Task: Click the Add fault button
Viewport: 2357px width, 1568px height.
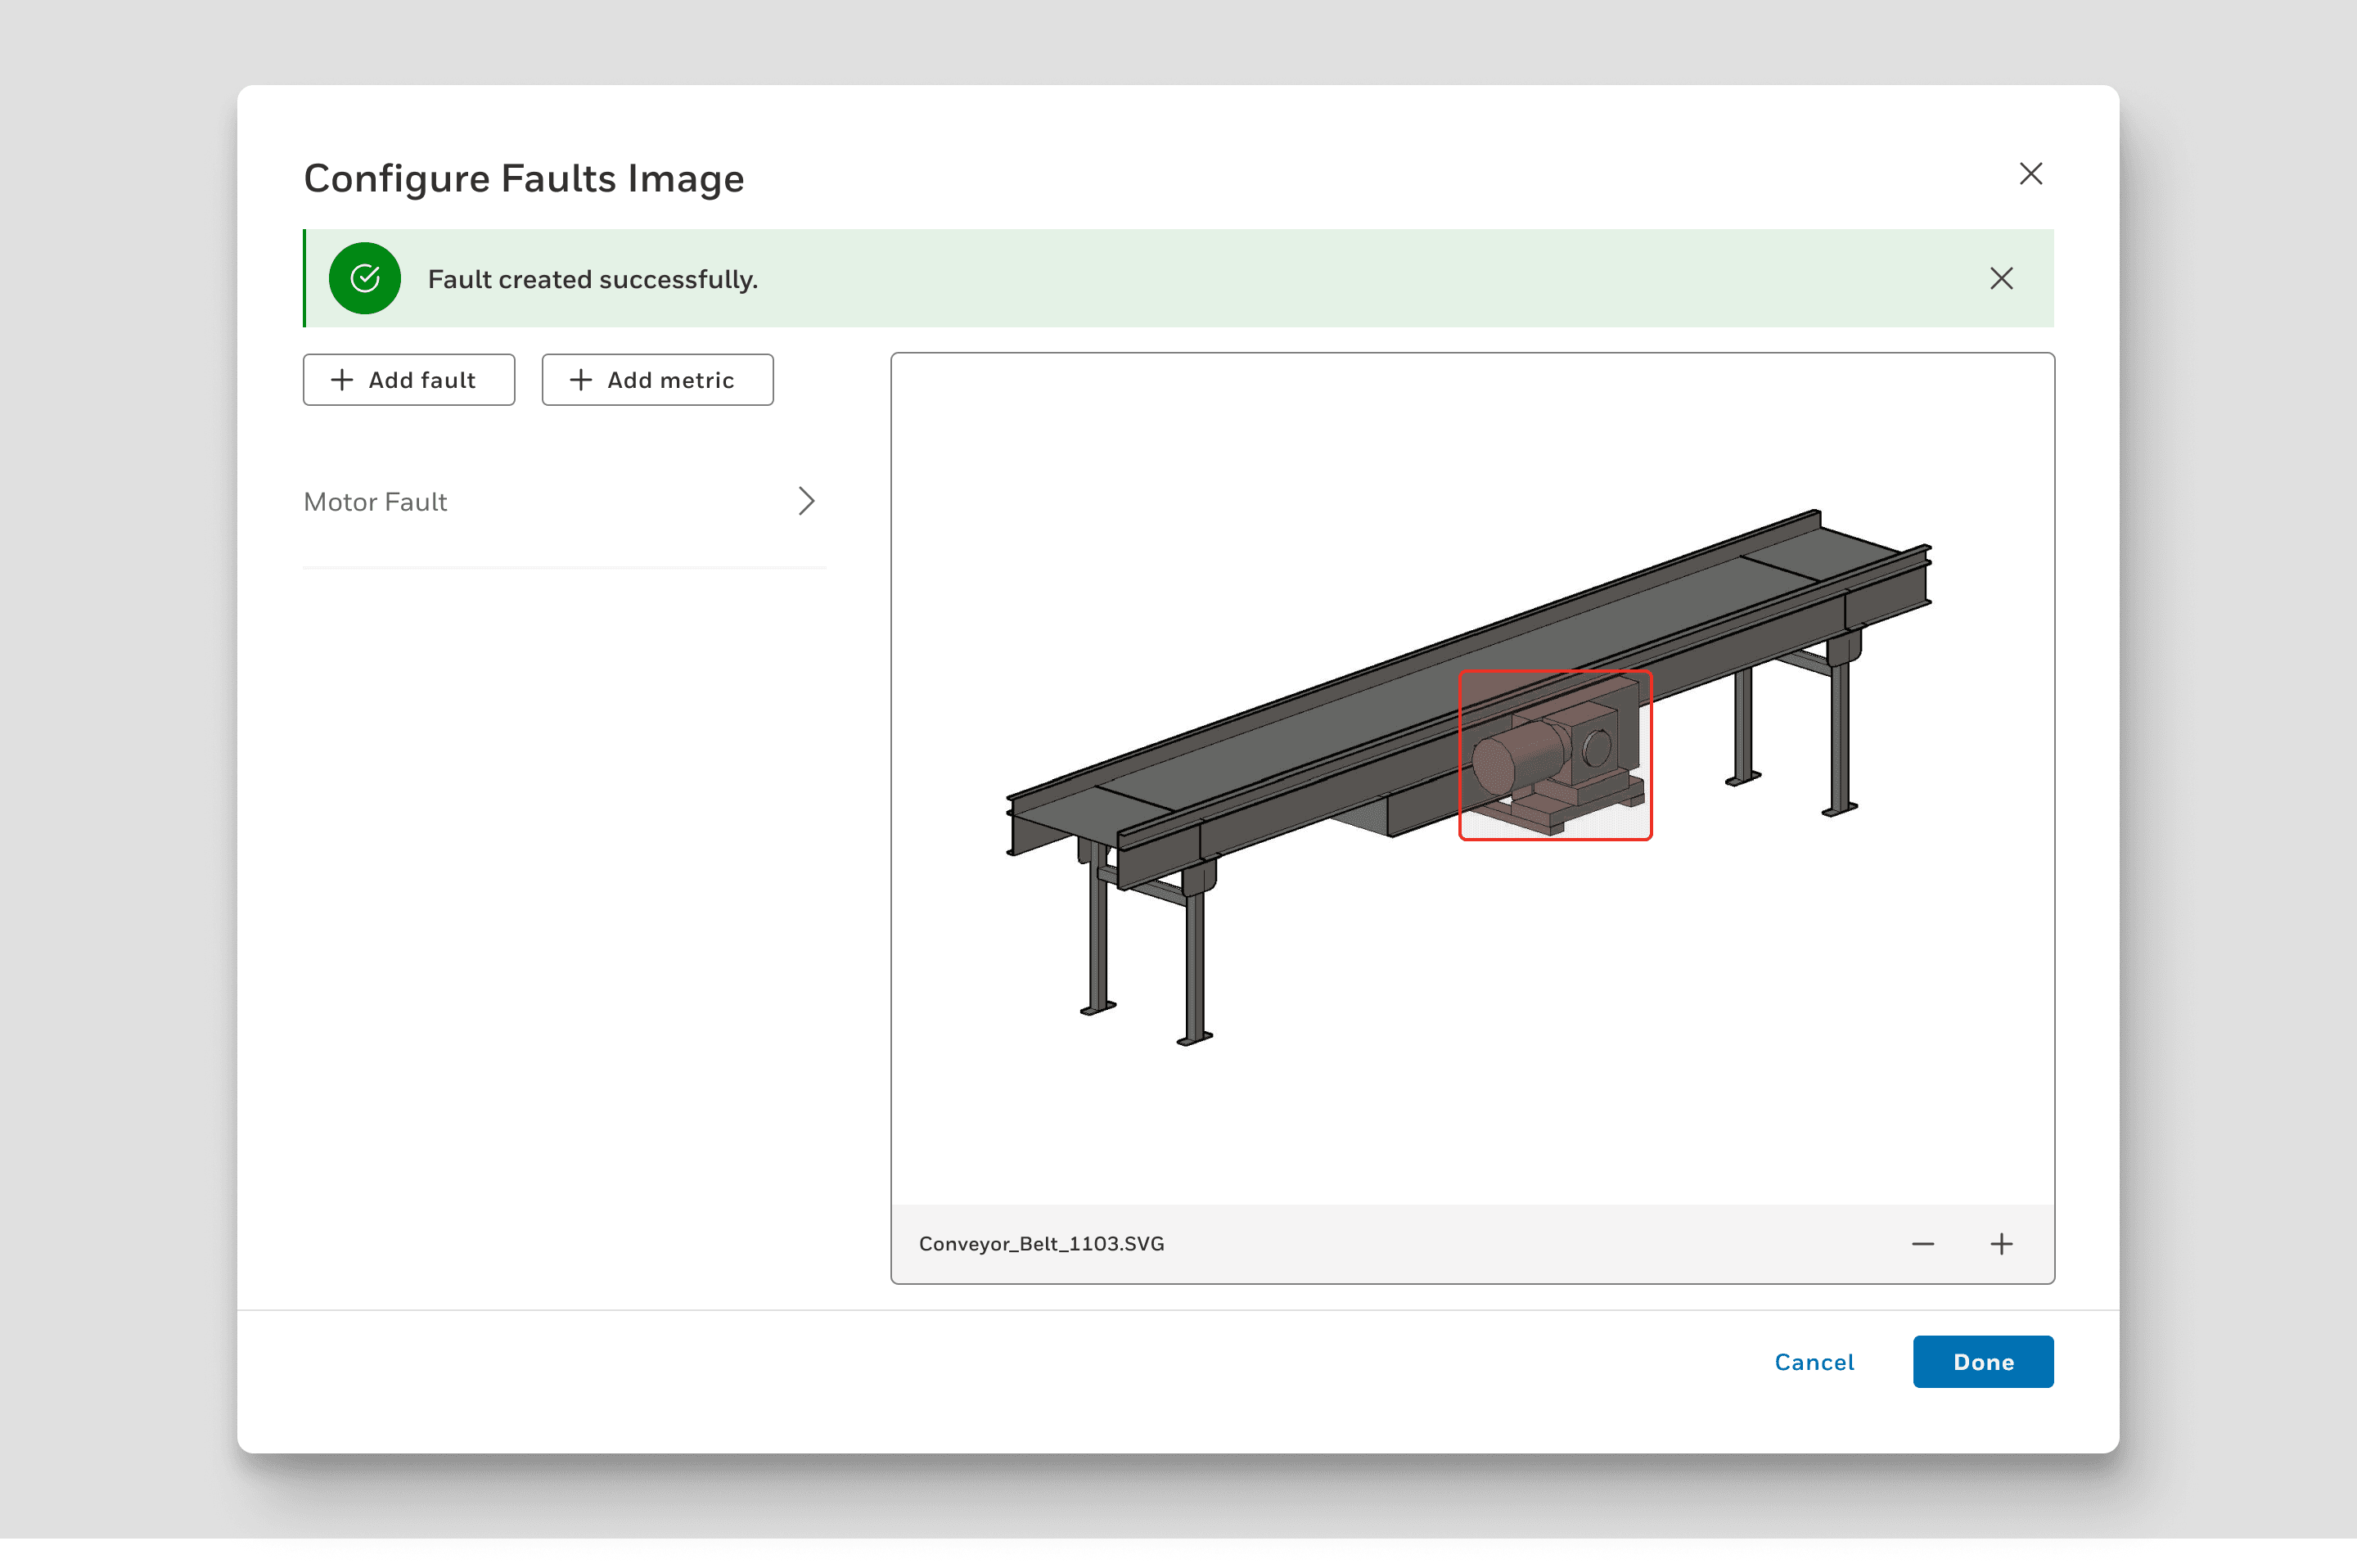Action: pyautogui.click(x=409, y=380)
